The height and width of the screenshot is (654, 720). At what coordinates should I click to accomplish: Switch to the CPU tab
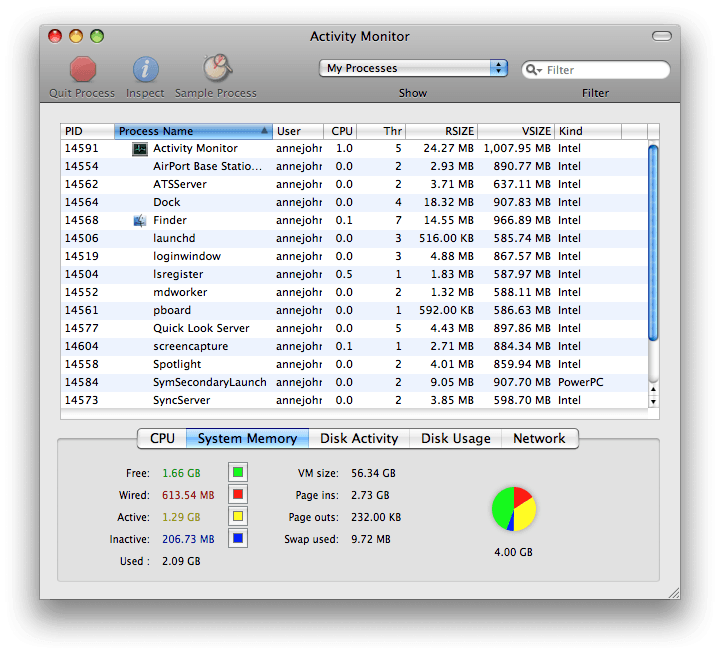[x=162, y=438]
